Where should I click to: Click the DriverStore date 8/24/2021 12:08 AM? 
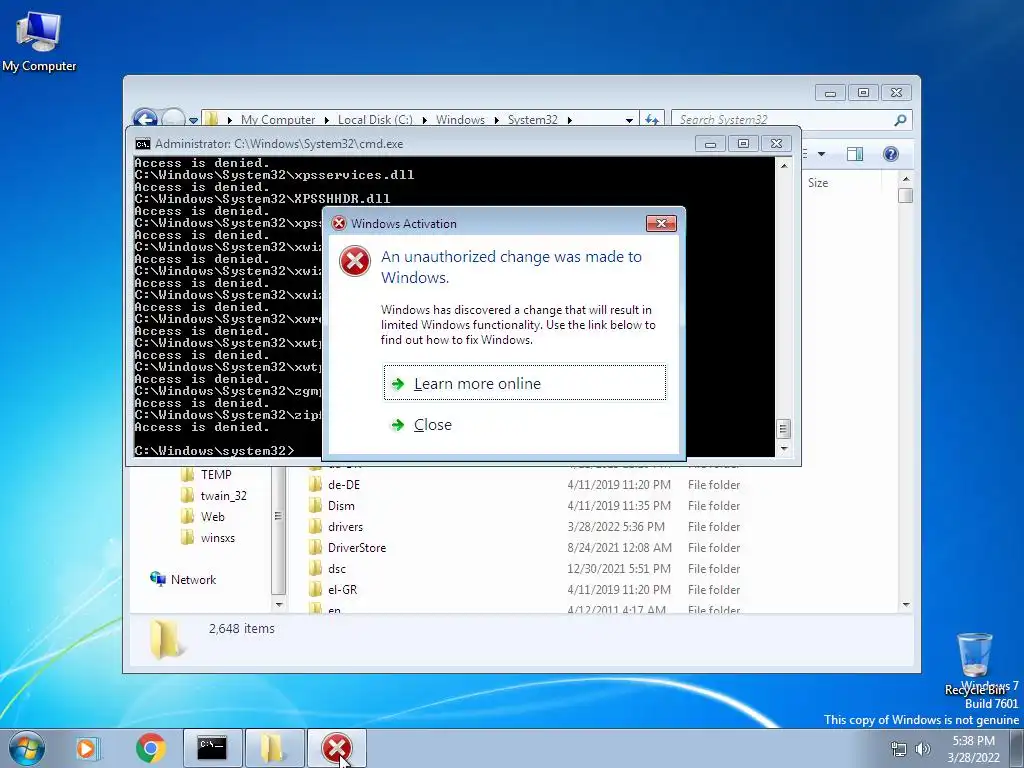pos(619,547)
